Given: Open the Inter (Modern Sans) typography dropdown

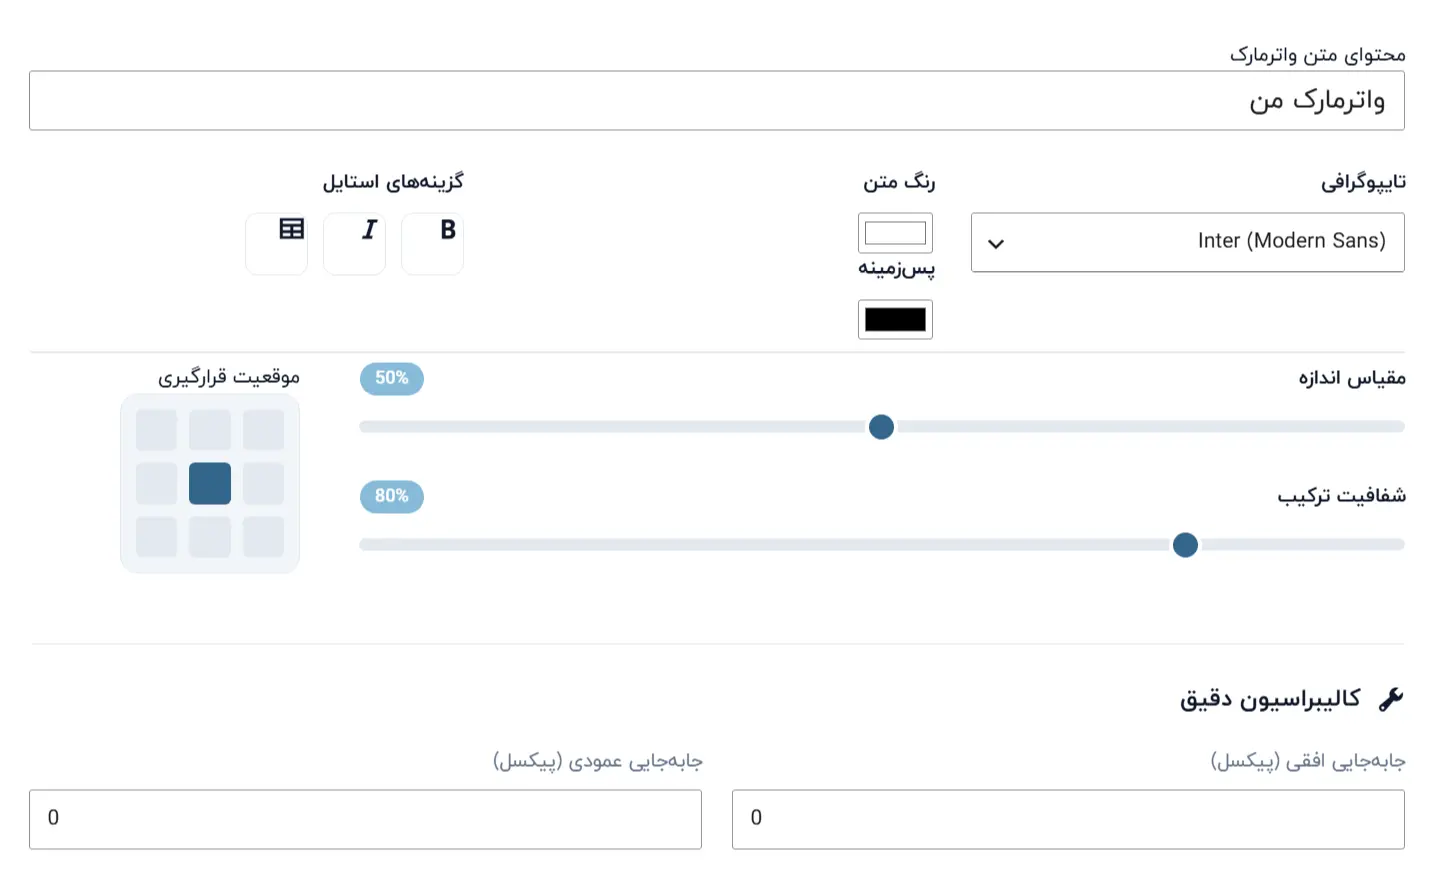Looking at the screenshot, I should (1187, 242).
